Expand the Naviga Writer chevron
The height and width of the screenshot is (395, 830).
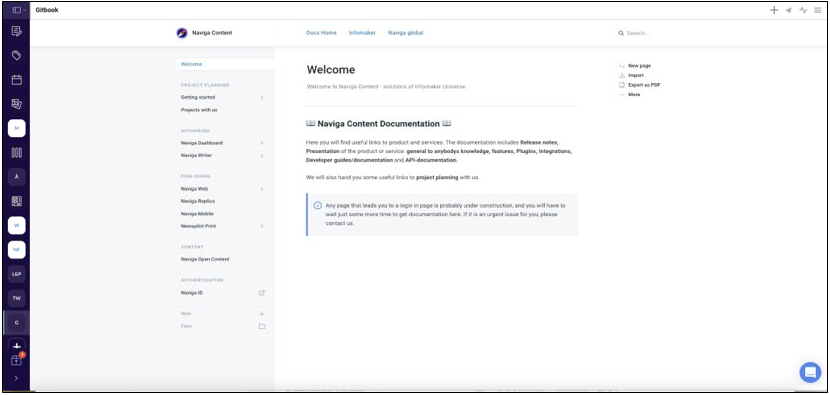(x=261, y=156)
